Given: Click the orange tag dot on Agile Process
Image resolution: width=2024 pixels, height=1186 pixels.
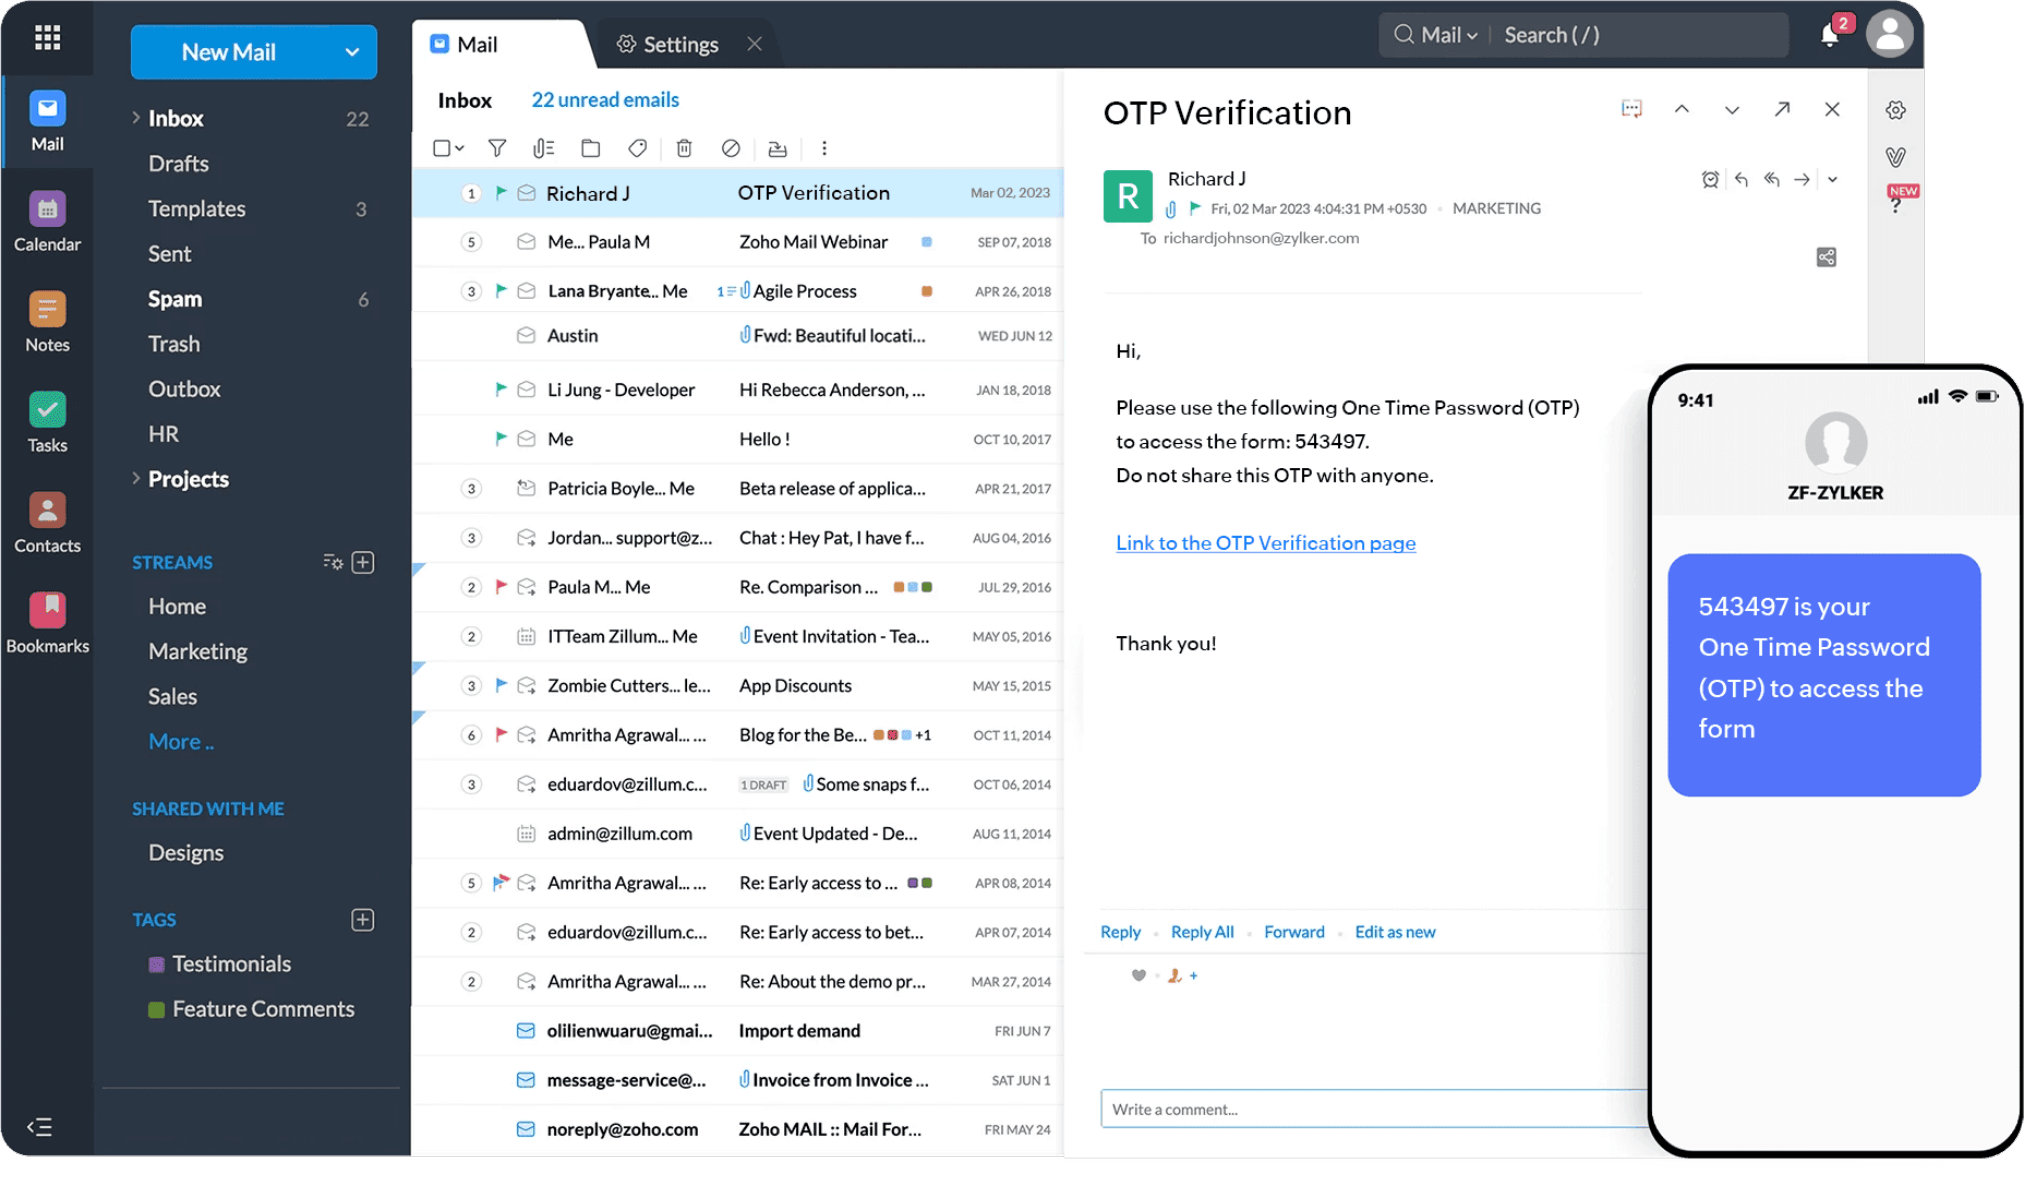Looking at the screenshot, I should coord(927,291).
